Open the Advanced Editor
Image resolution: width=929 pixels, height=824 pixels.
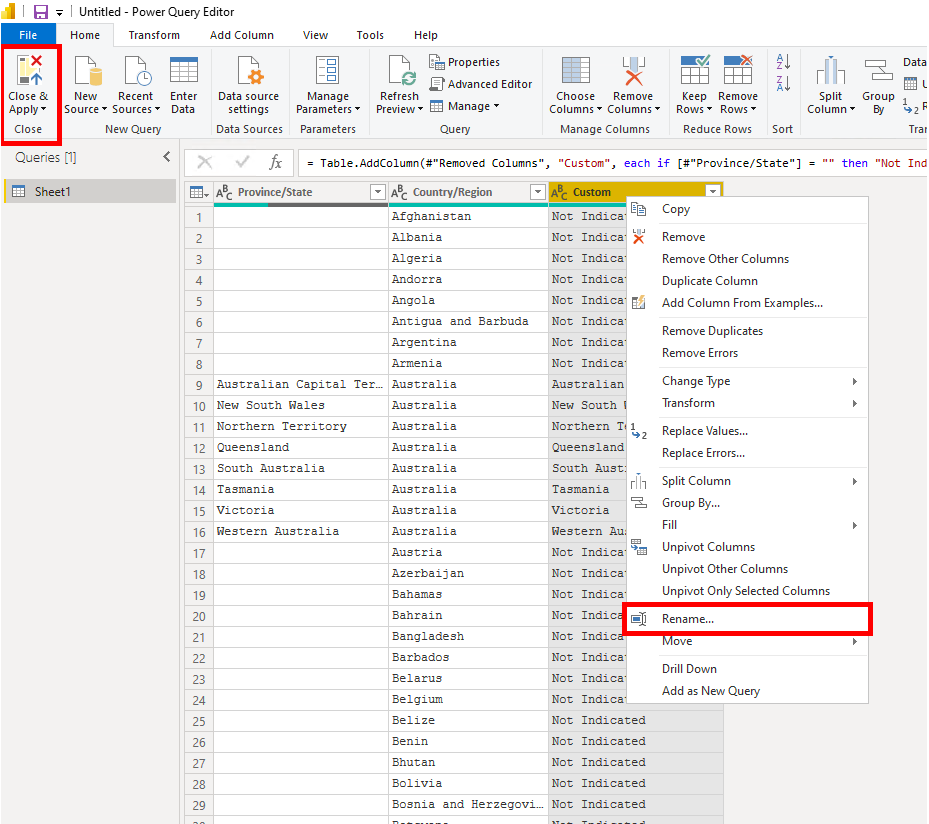(481, 84)
